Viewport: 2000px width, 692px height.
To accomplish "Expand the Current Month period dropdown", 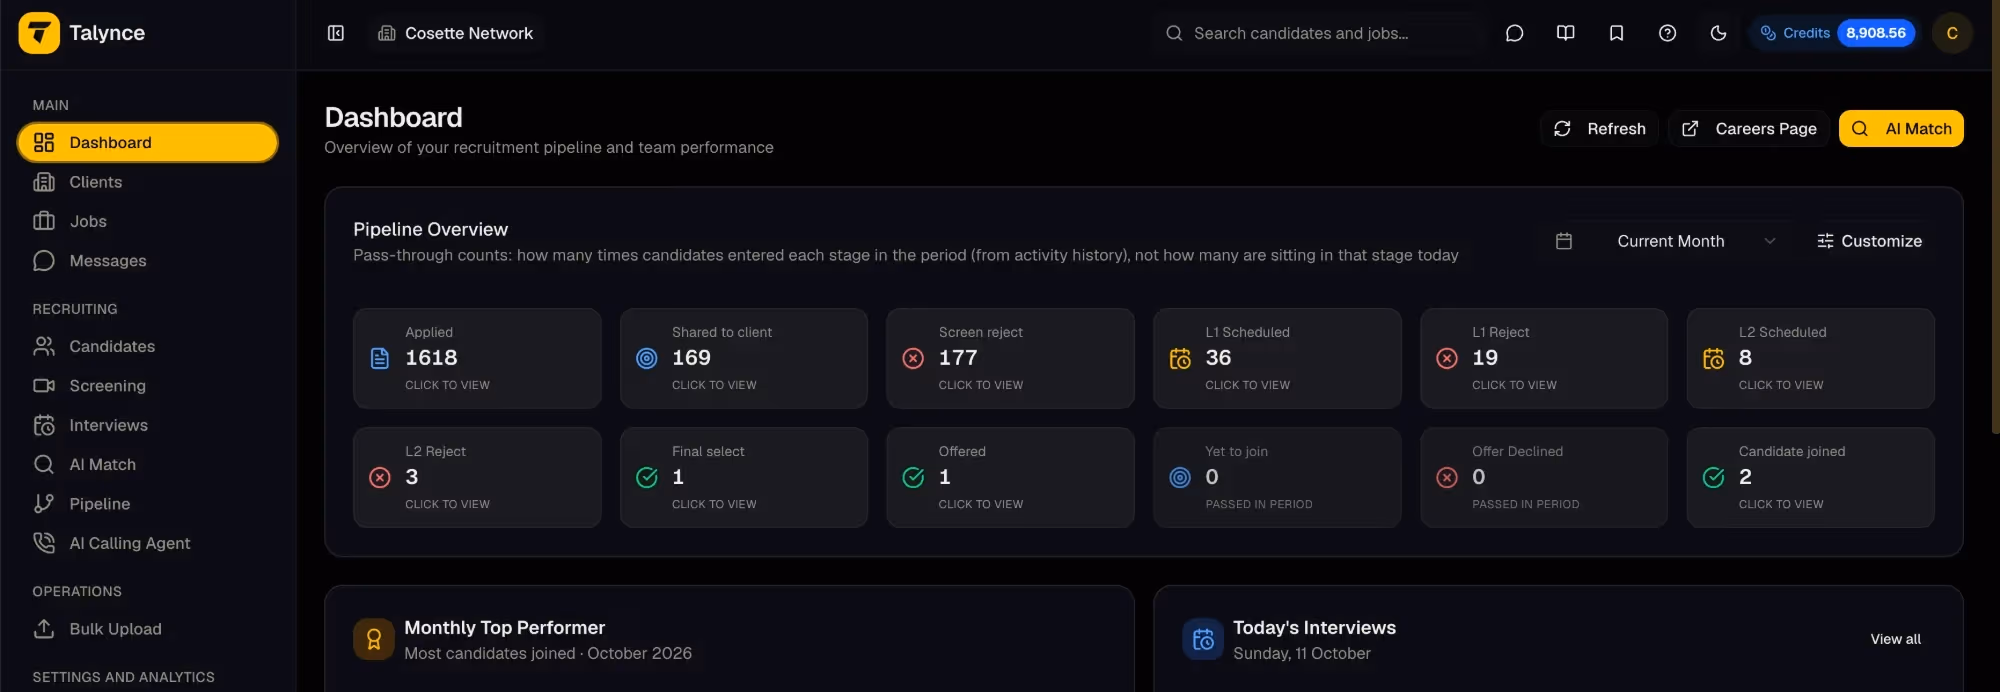I will (x=1696, y=241).
